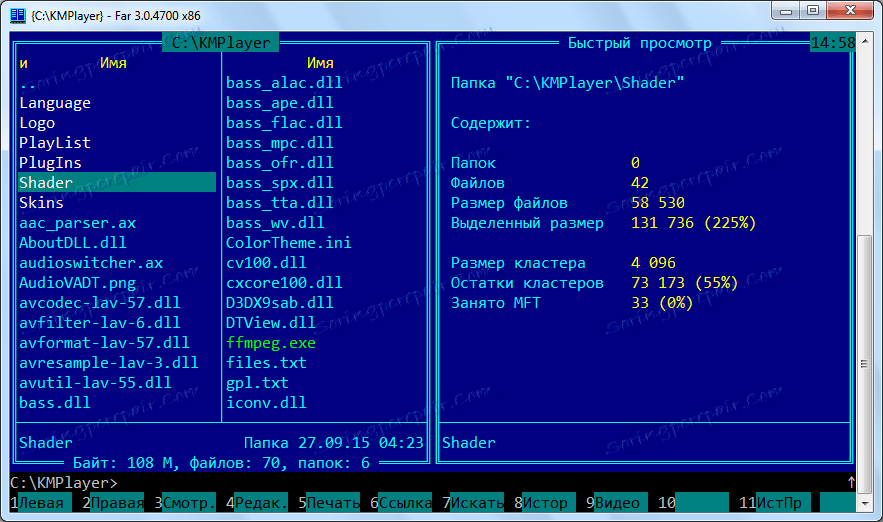The height and width of the screenshot is (522, 883).
Task: Click the Файлов count value 42
Action: (640, 183)
